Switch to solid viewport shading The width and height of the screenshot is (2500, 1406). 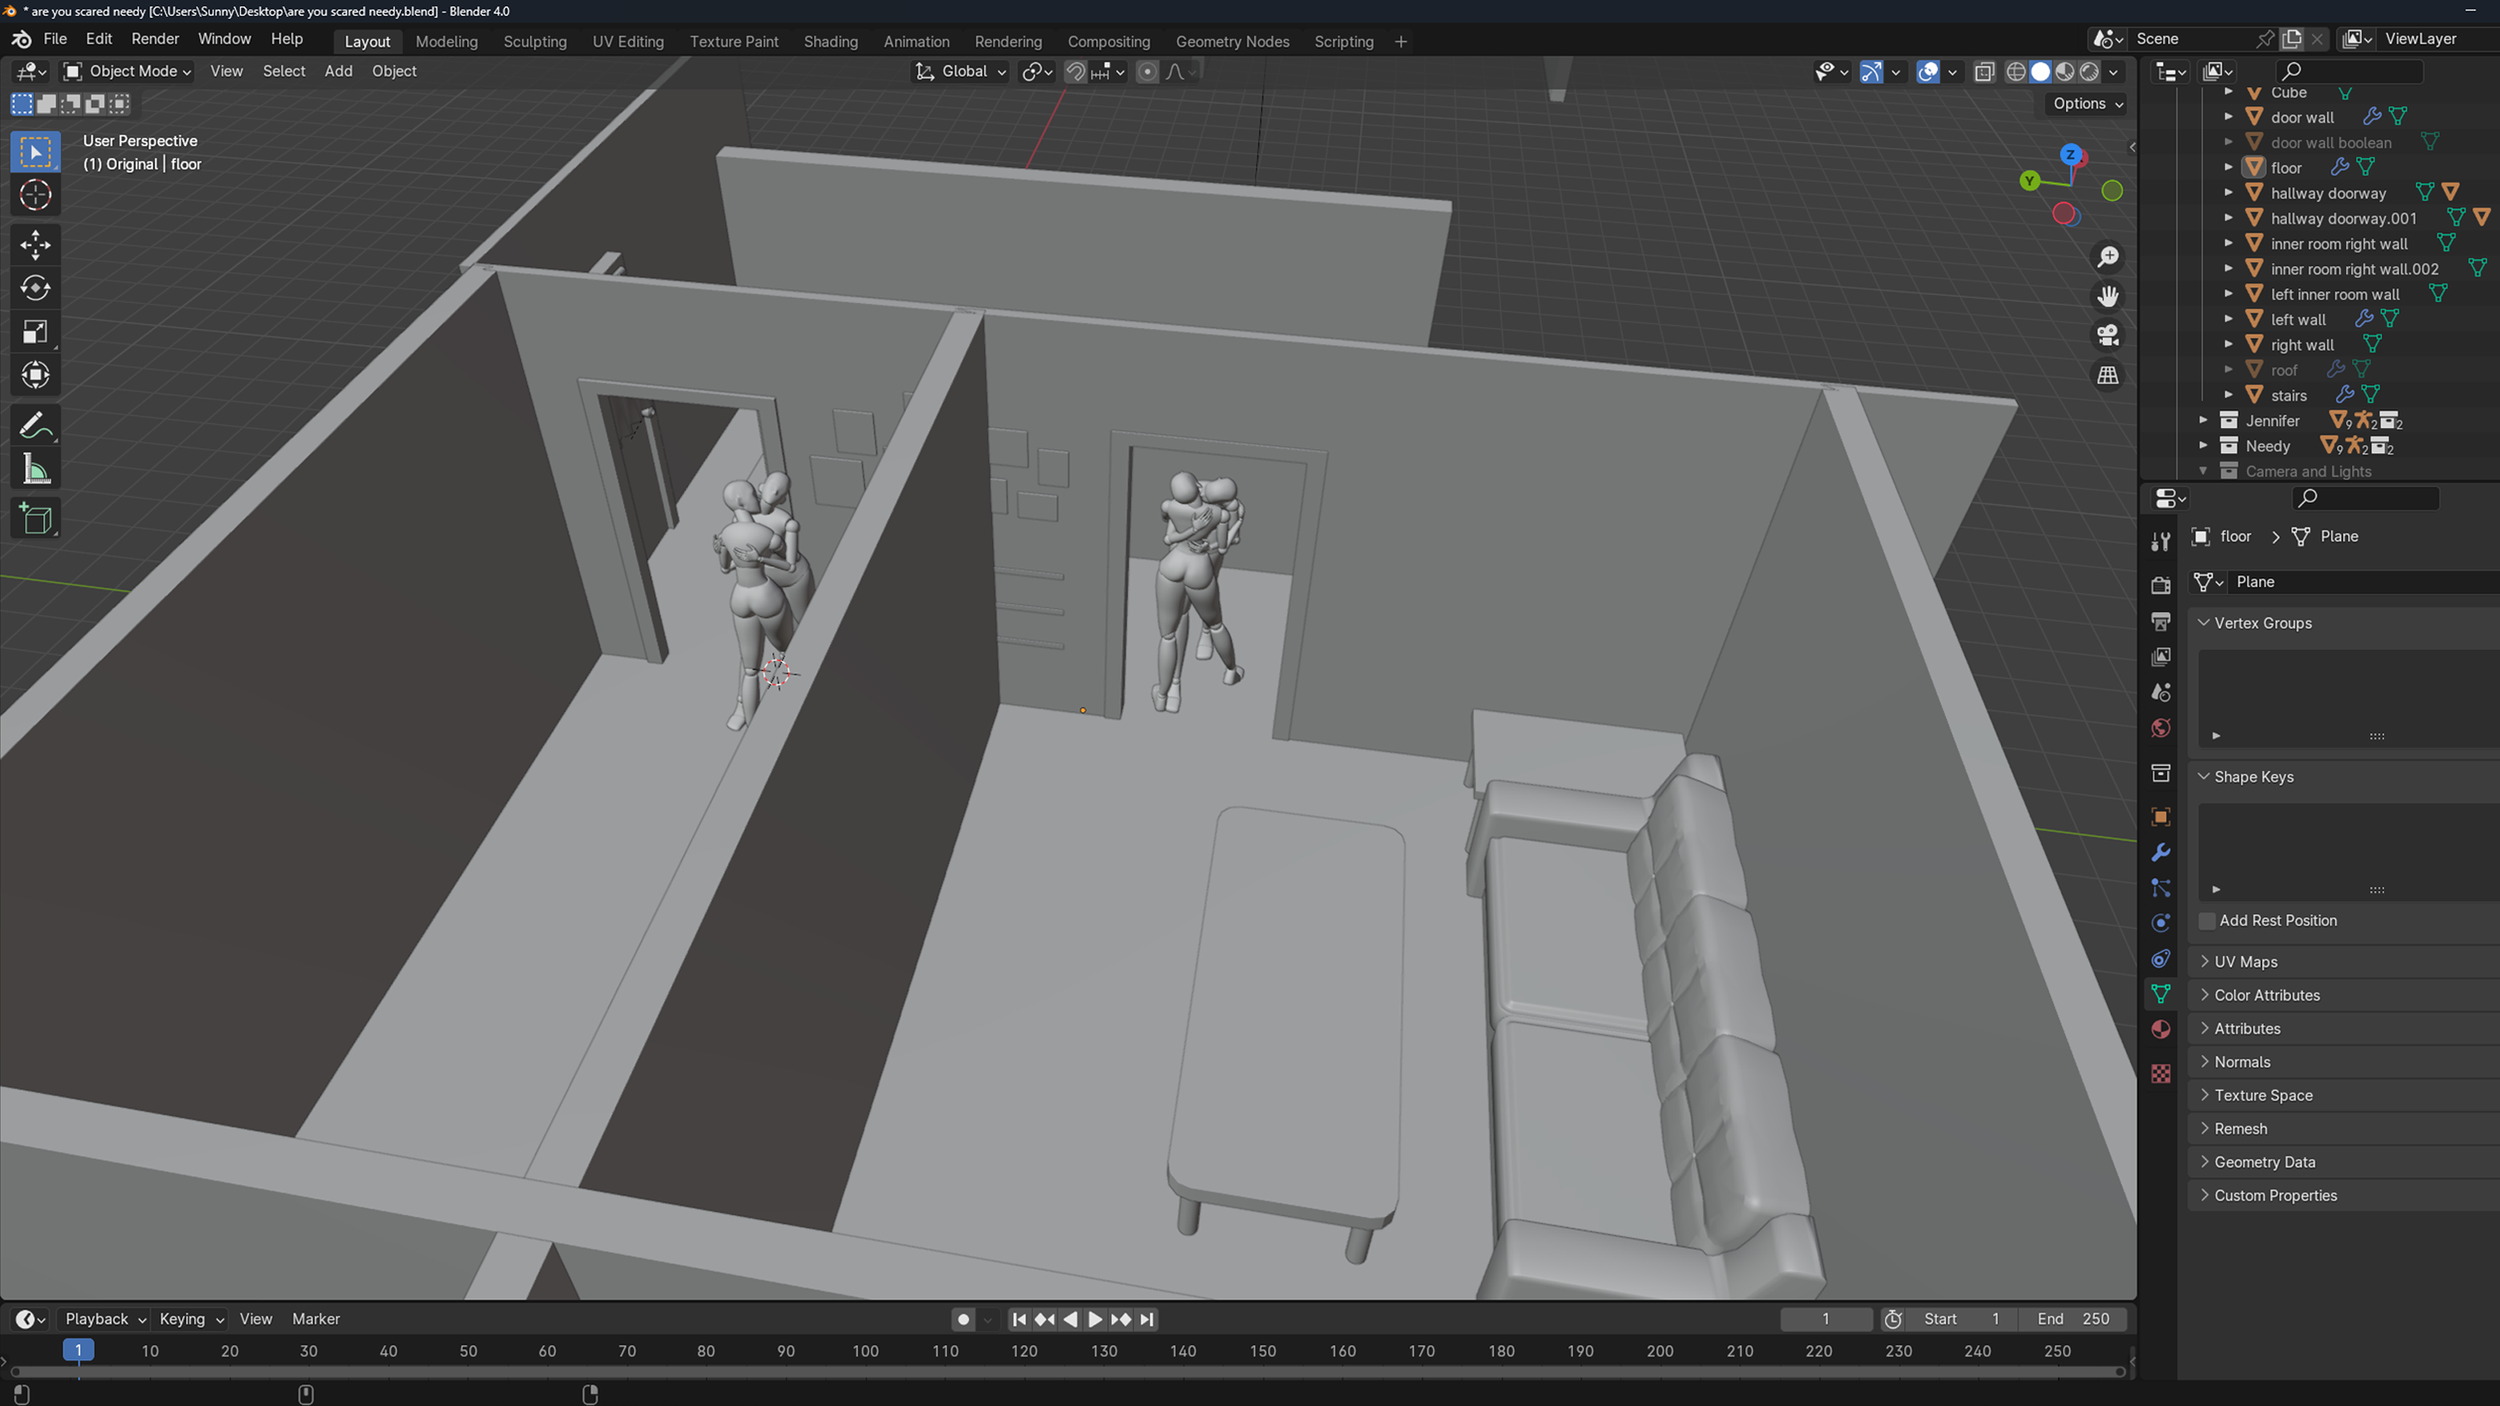pyautogui.click(x=2040, y=71)
